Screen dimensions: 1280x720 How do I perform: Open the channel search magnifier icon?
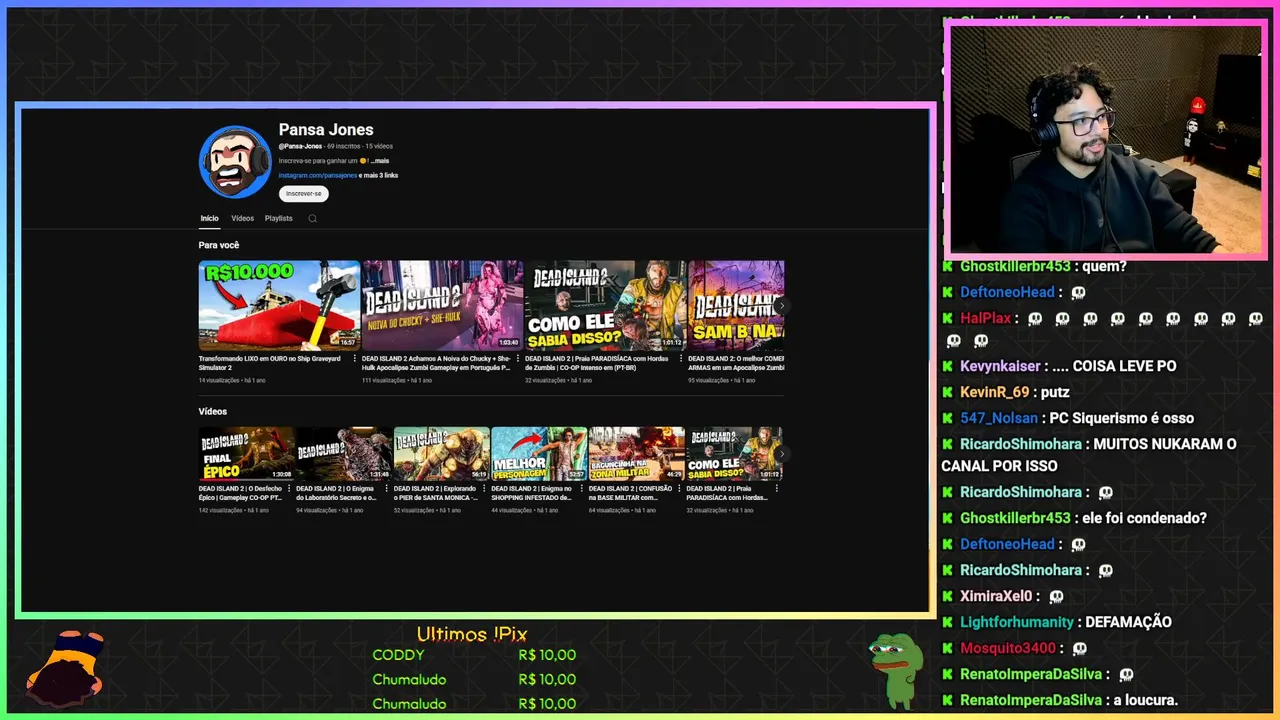pos(312,218)
